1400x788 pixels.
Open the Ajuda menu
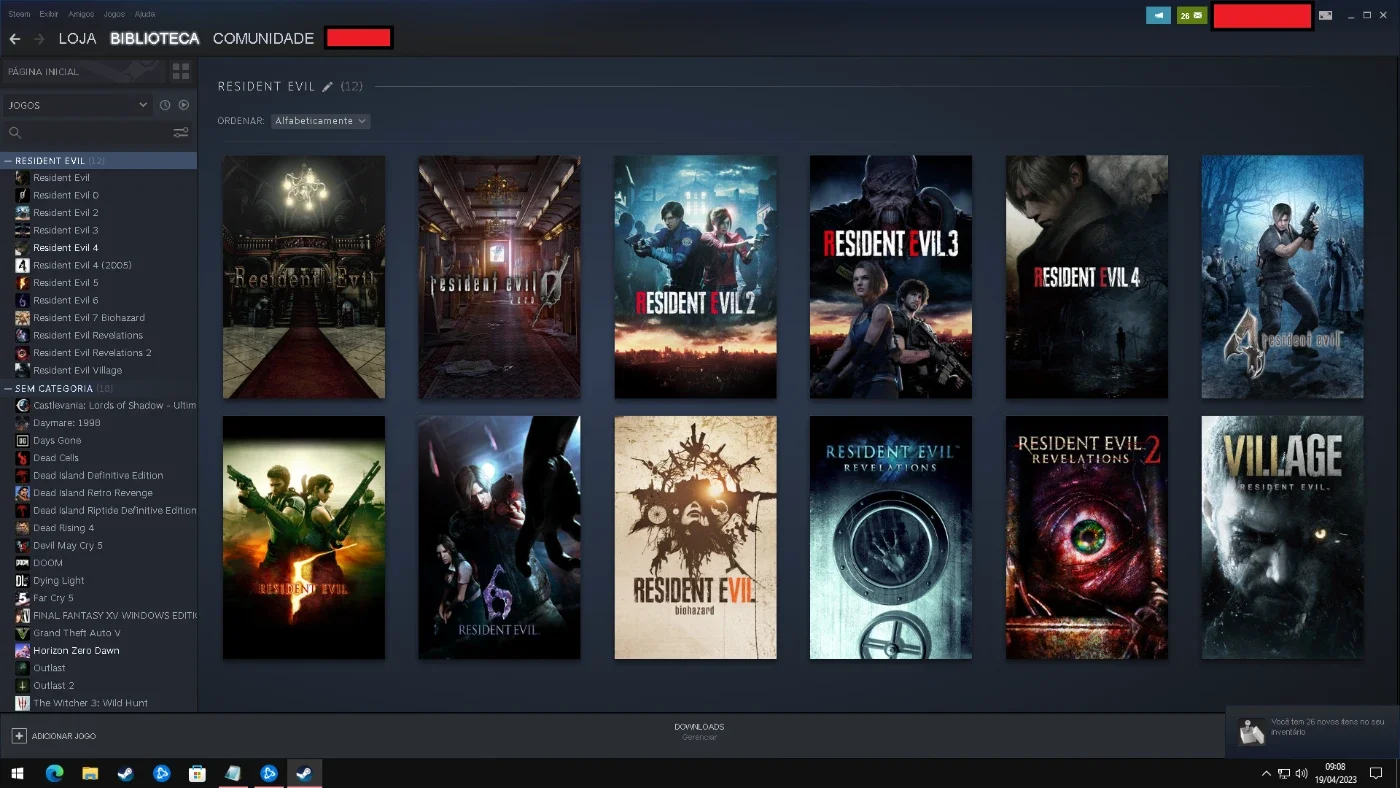click(x=145, y=14)
